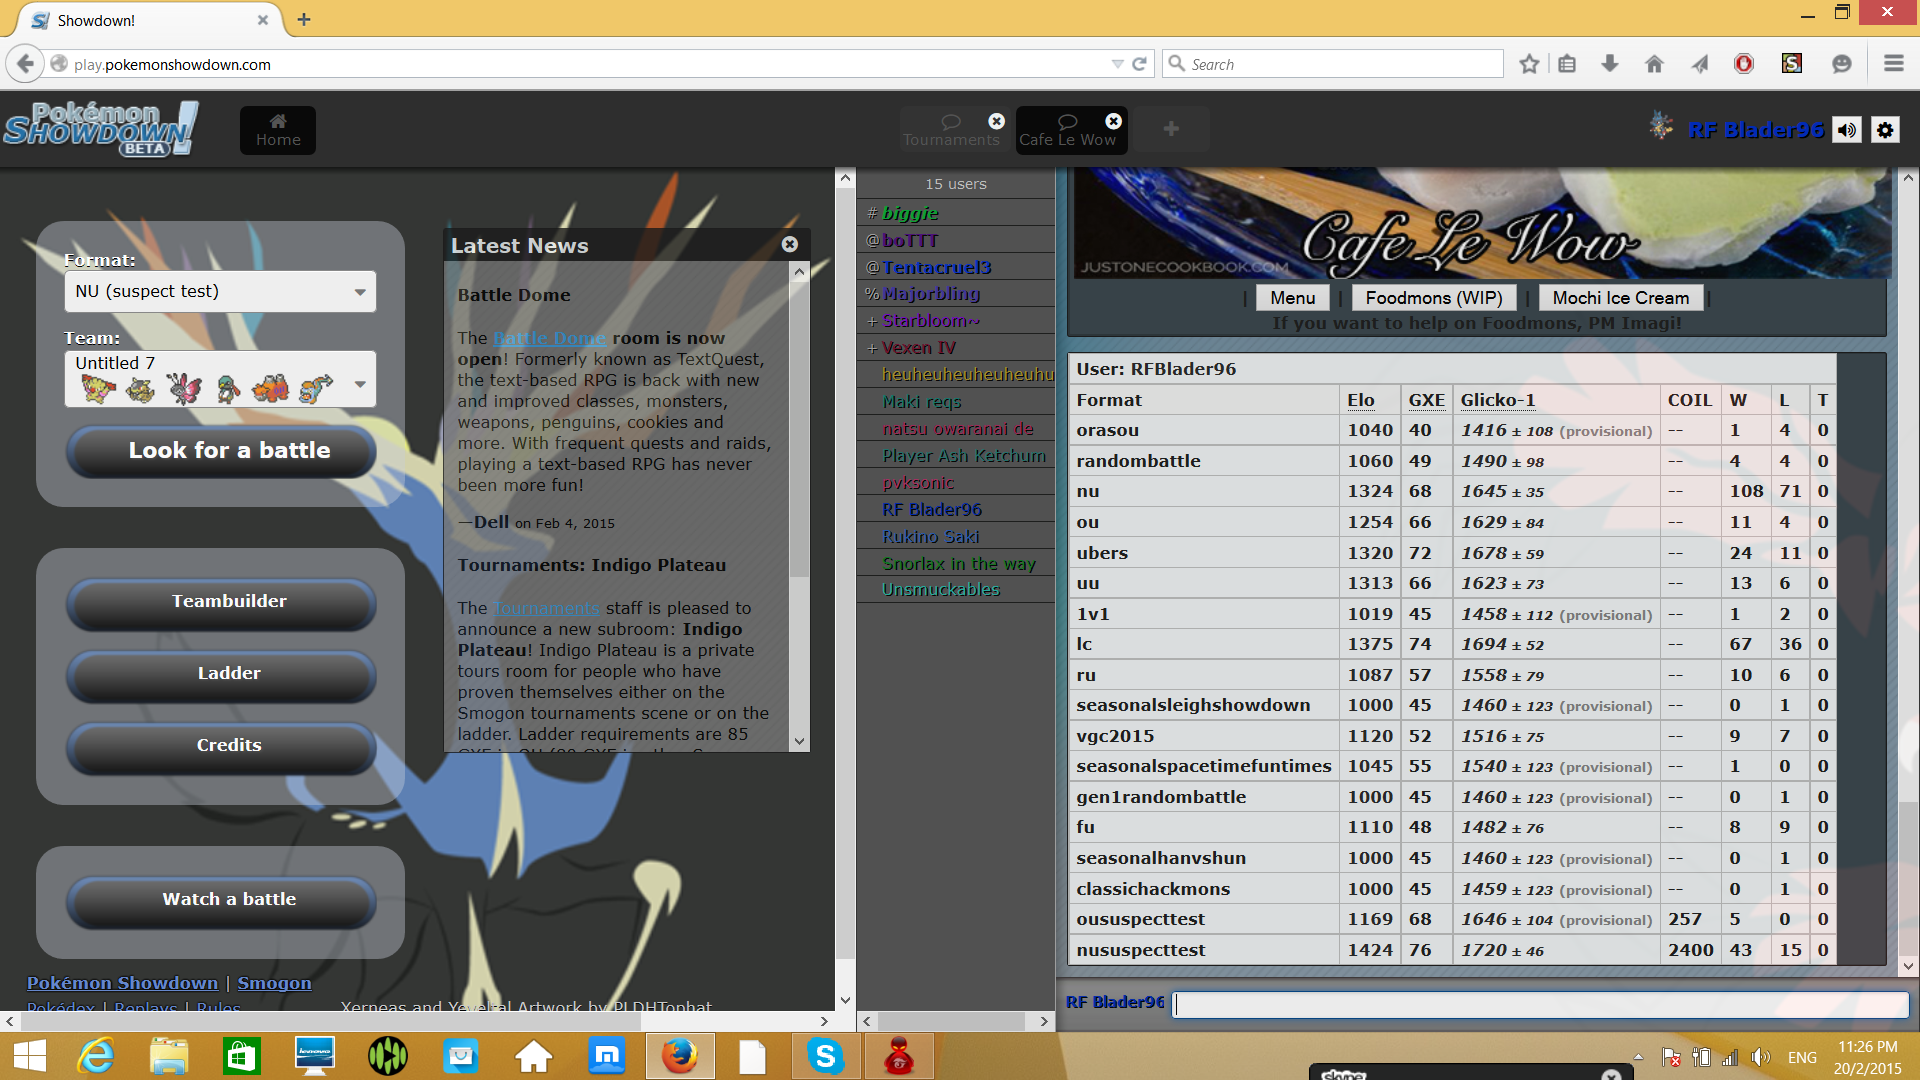Click the Menu button in Cafe Le Wow

tap(1292, 298)
